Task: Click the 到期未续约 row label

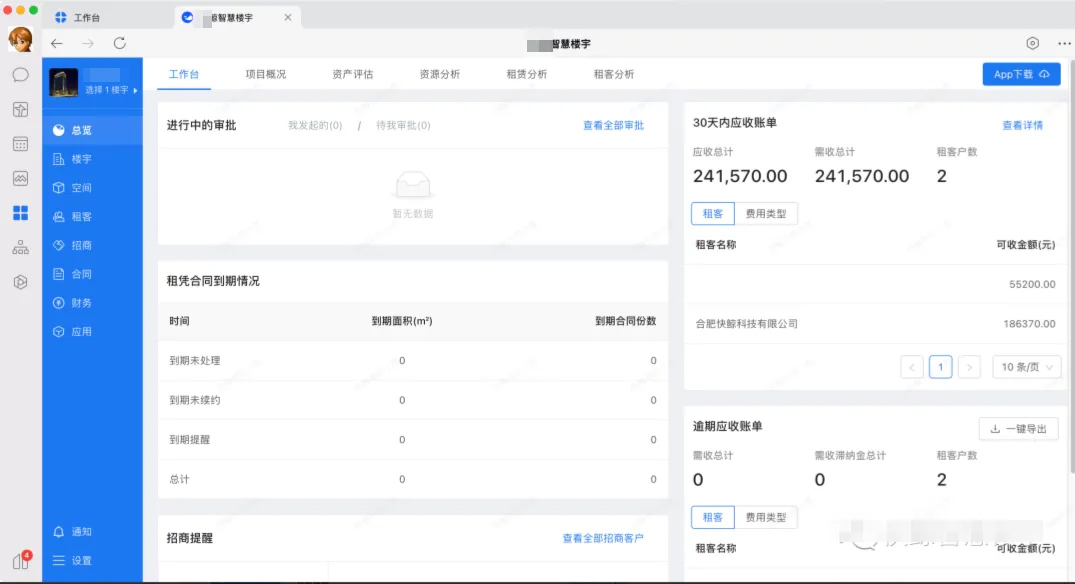Action: coord(195,400)
